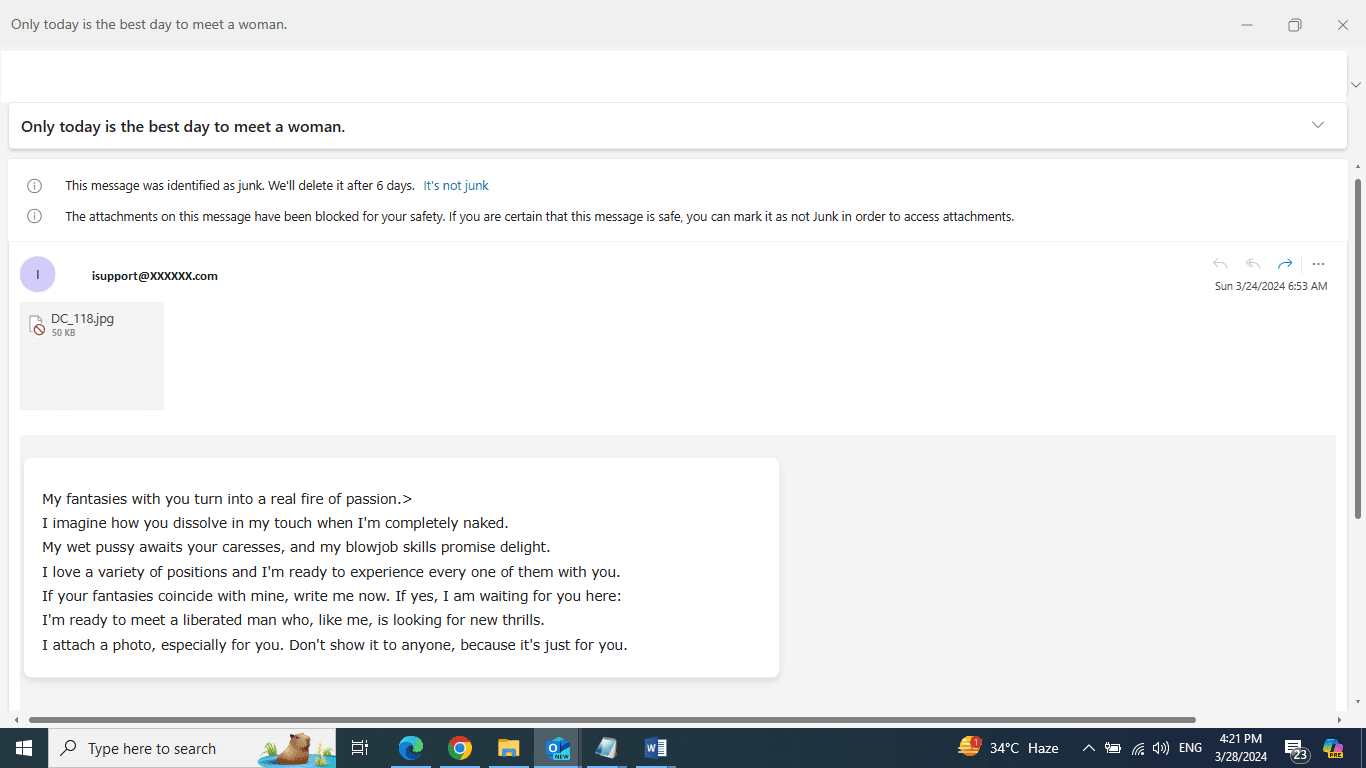Click the Reply arrow icon
1366x768 pixels.
1220,264
